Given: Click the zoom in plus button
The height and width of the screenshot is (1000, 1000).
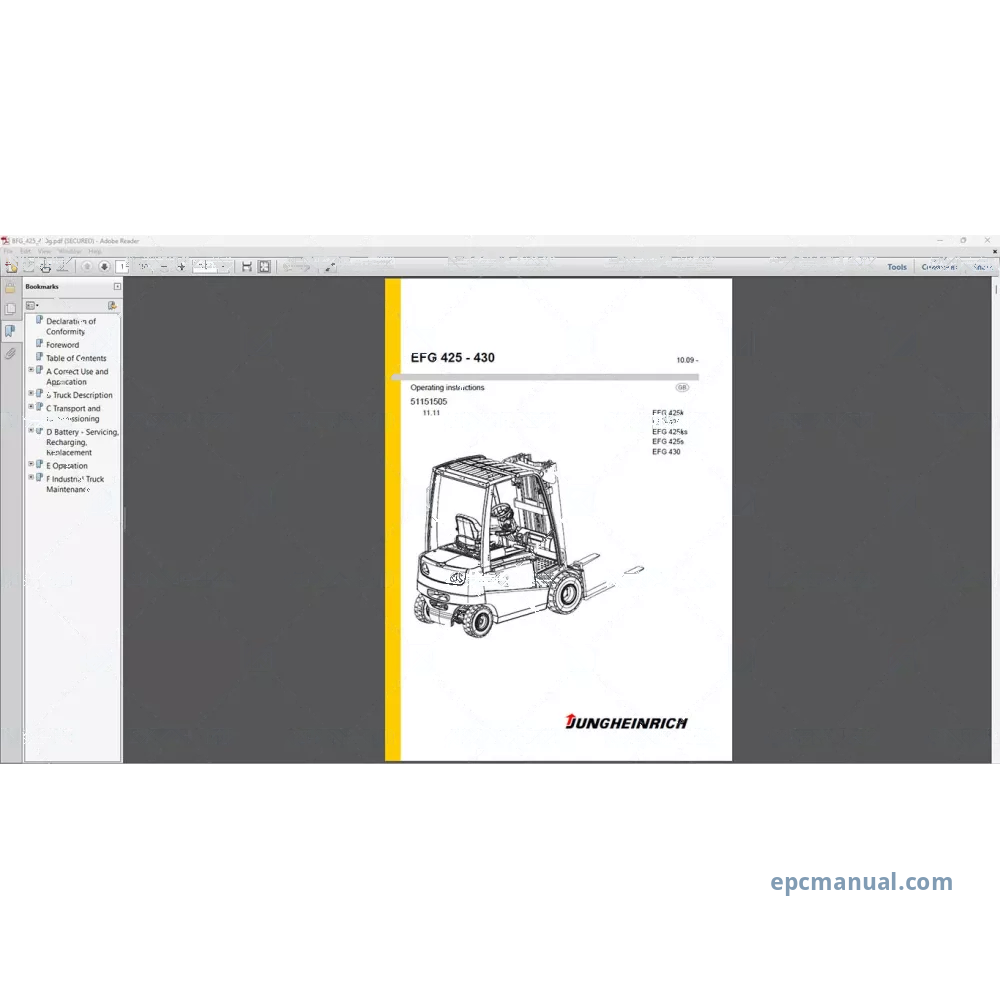Looking at the screenshot, I should (181, 267).
